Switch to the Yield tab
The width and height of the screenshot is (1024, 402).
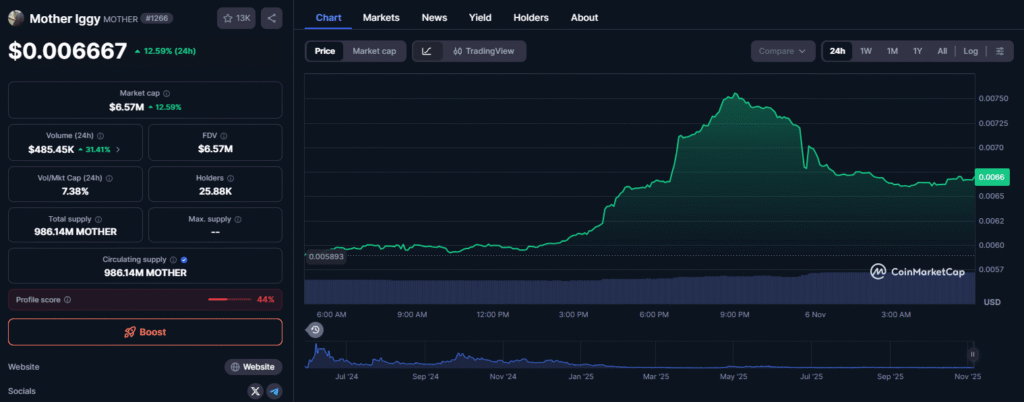pyautogui.click(x=480, y=18)
